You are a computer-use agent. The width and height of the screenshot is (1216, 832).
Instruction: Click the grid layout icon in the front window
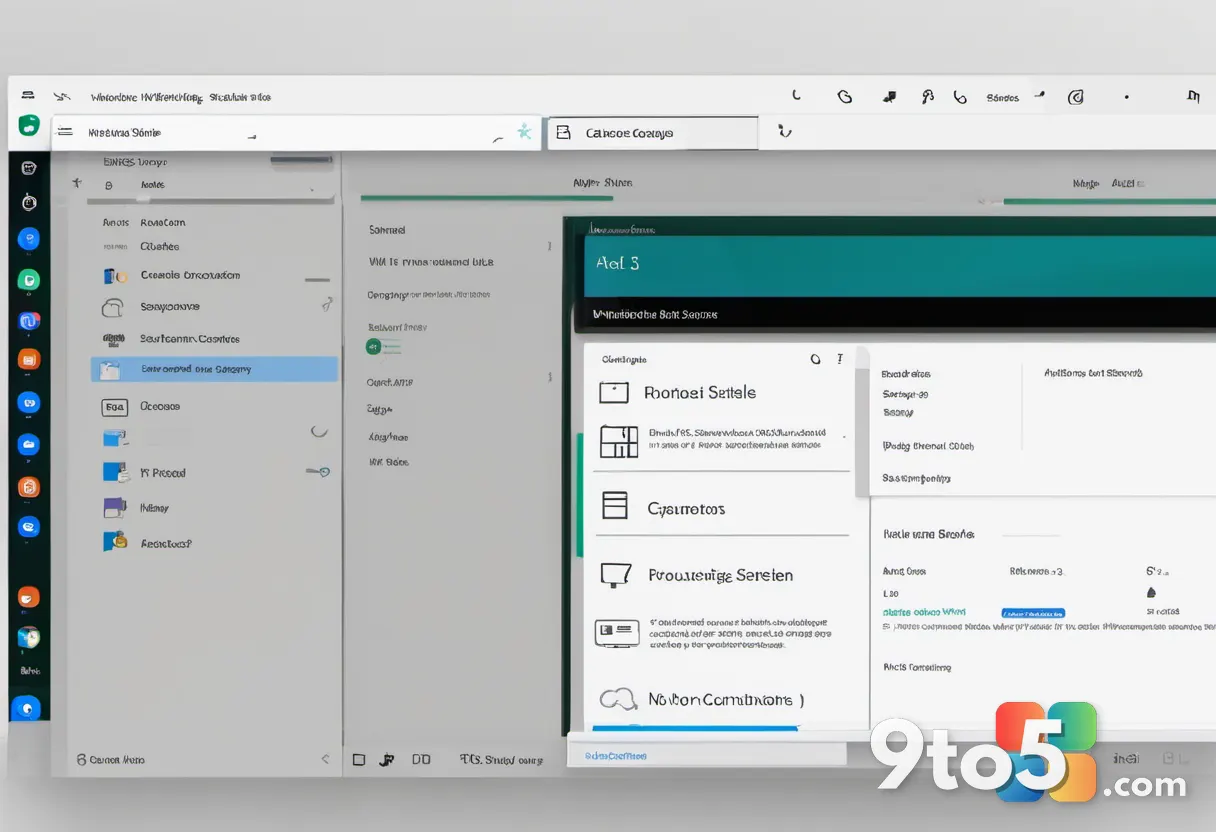click(x=618, y=441)
